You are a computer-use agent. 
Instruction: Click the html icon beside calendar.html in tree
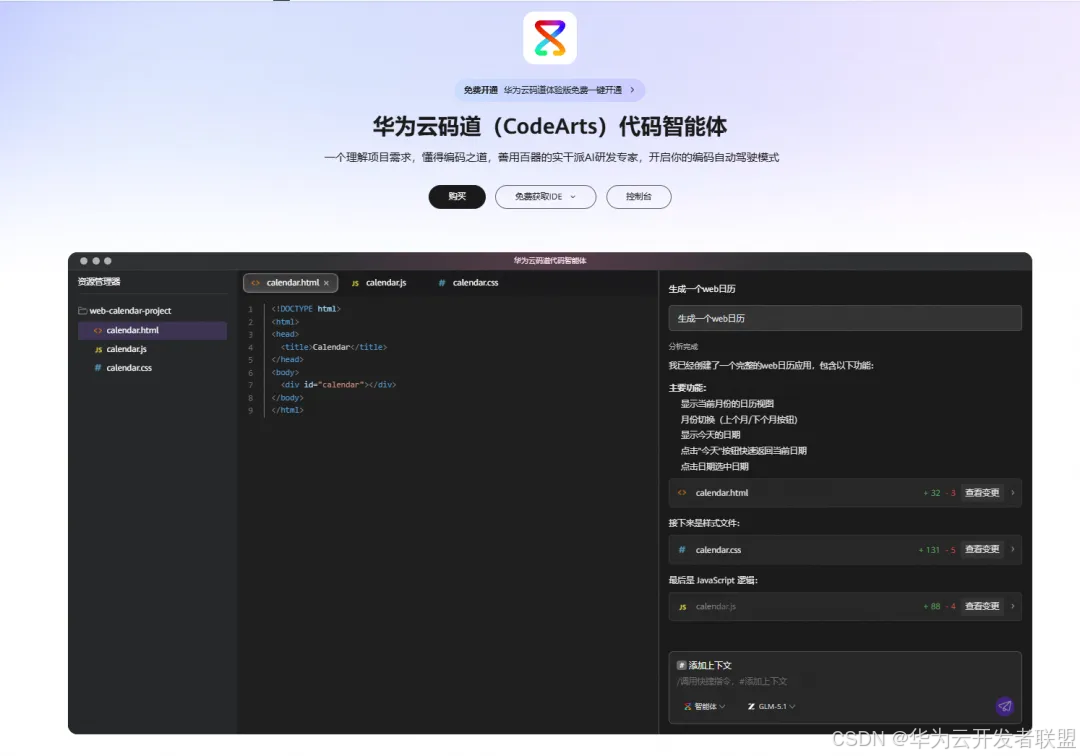coord(98,330)
